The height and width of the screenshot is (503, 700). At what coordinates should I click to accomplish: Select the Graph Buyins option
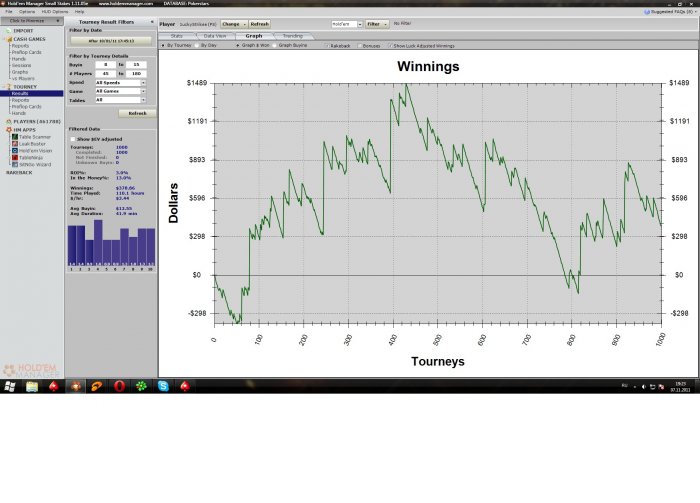[275, 46]
